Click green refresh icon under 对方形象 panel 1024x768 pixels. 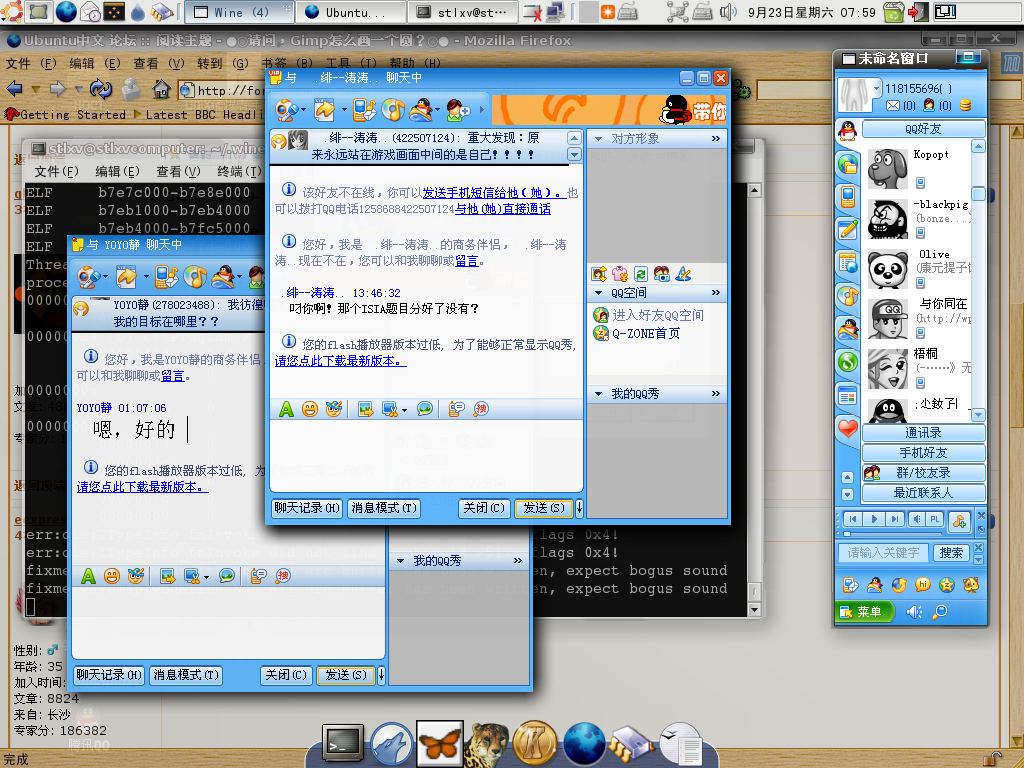(x=641, y=274)
